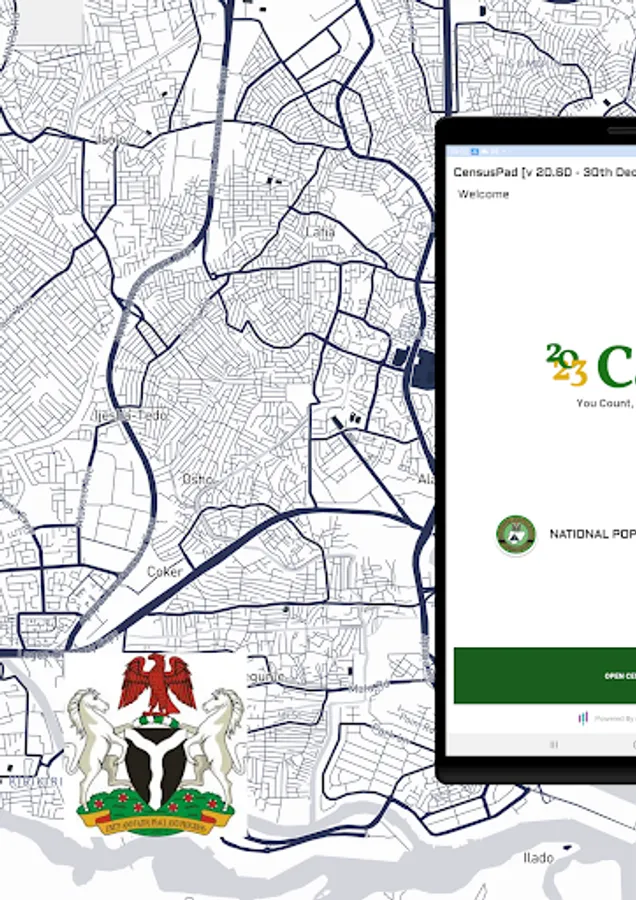Click the 'Isolo' map label
Viewport: 636px width, 900px height.
(x=112, y=139)
